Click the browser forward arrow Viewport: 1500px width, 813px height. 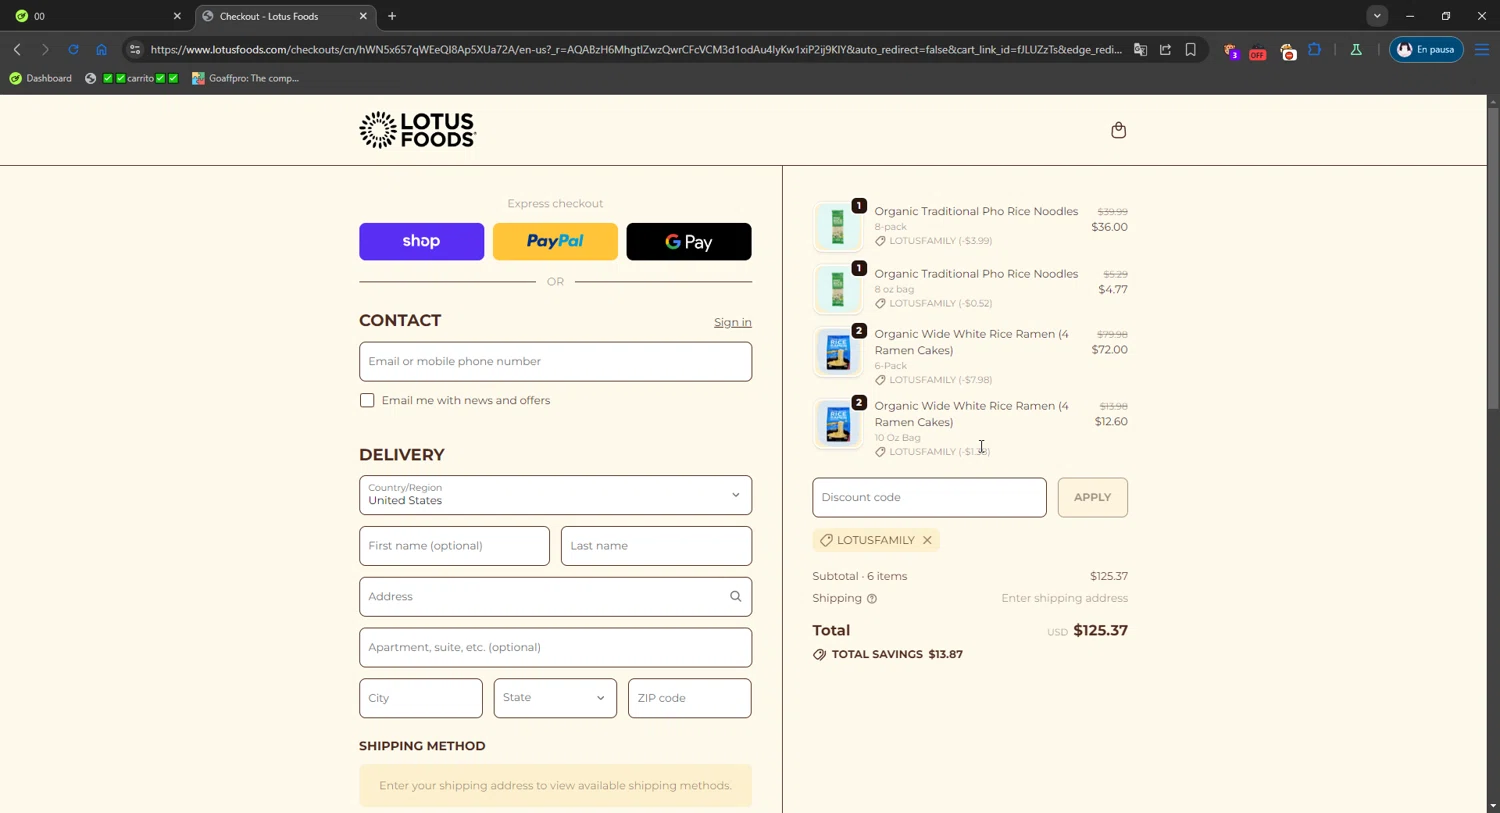pyautogui.click(x=45, y=49)
